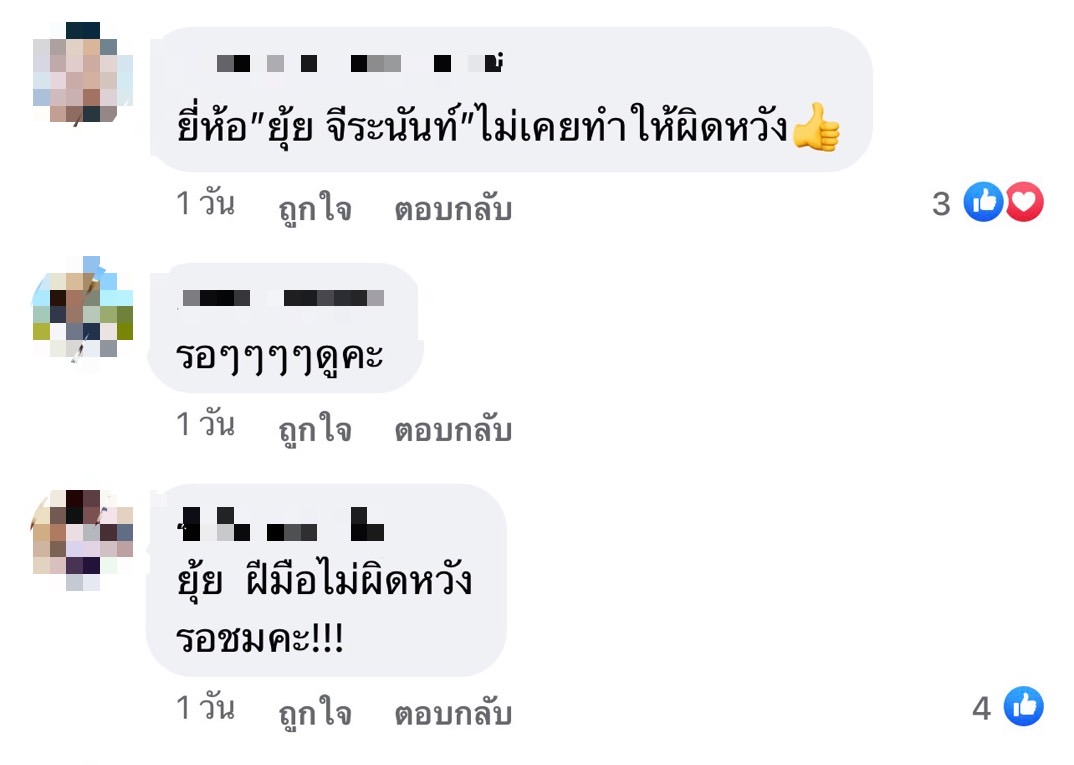Reply with ตอบกลับ under the first comment

tap(453, 208)
